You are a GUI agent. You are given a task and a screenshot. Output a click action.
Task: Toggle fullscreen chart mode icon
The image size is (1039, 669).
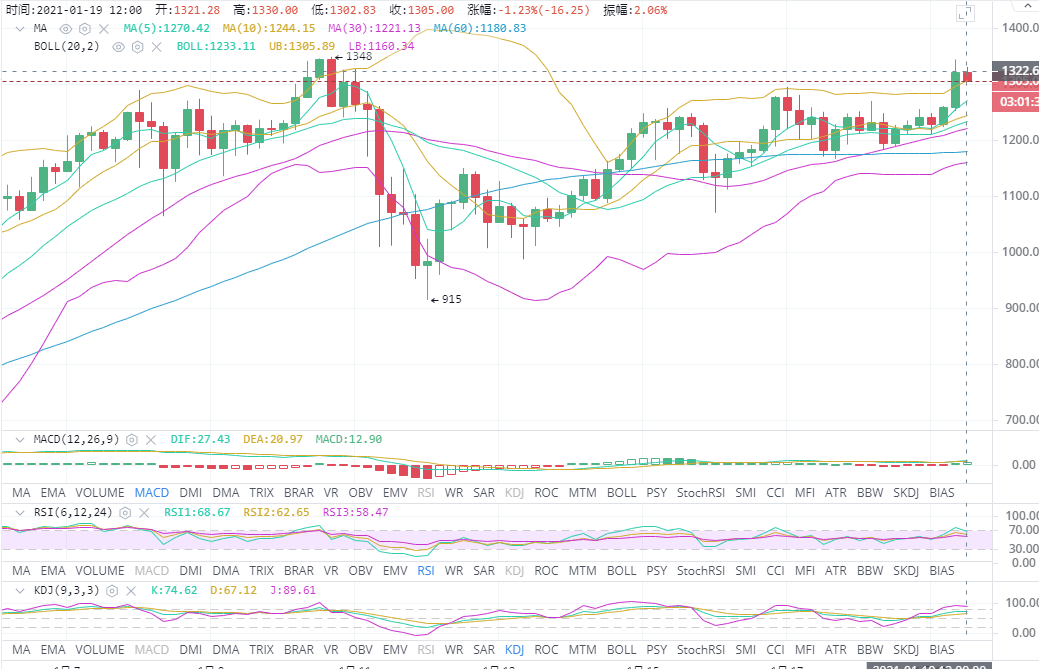[964, 14]
